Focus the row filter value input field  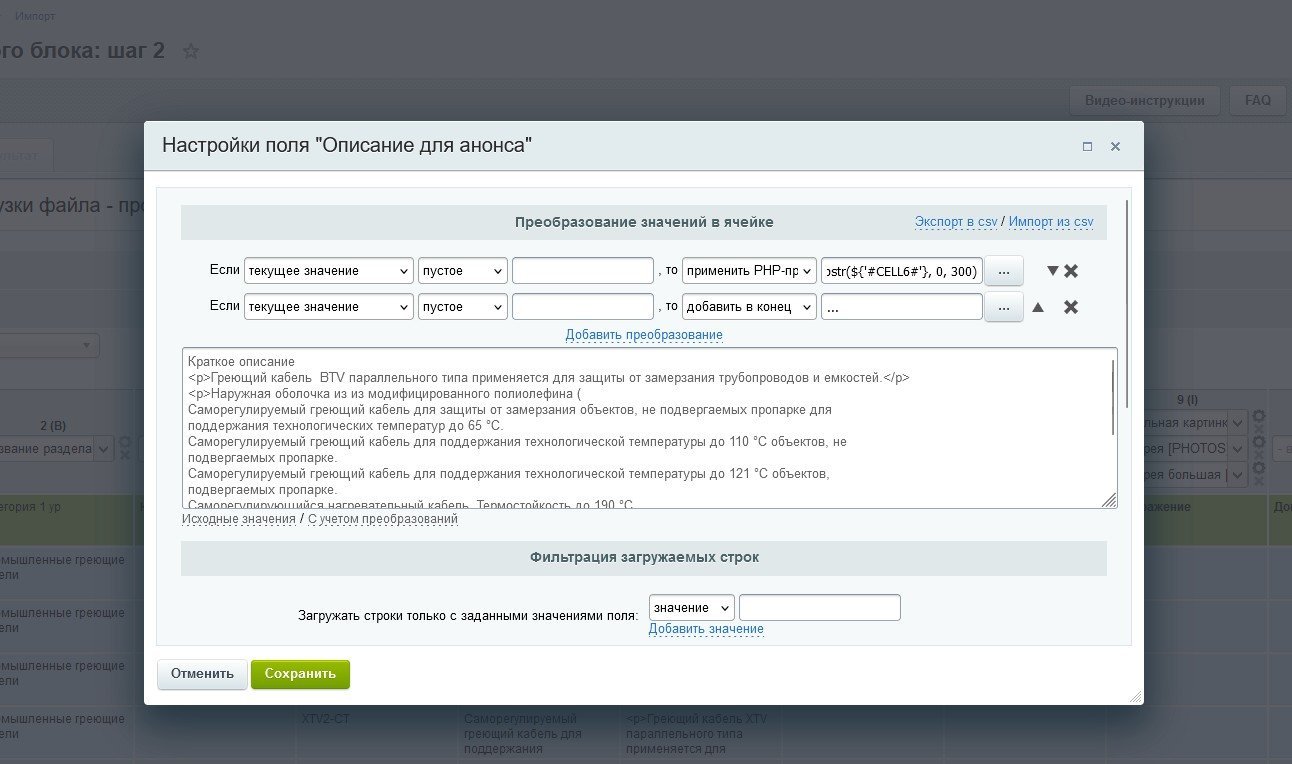[819, 608]
